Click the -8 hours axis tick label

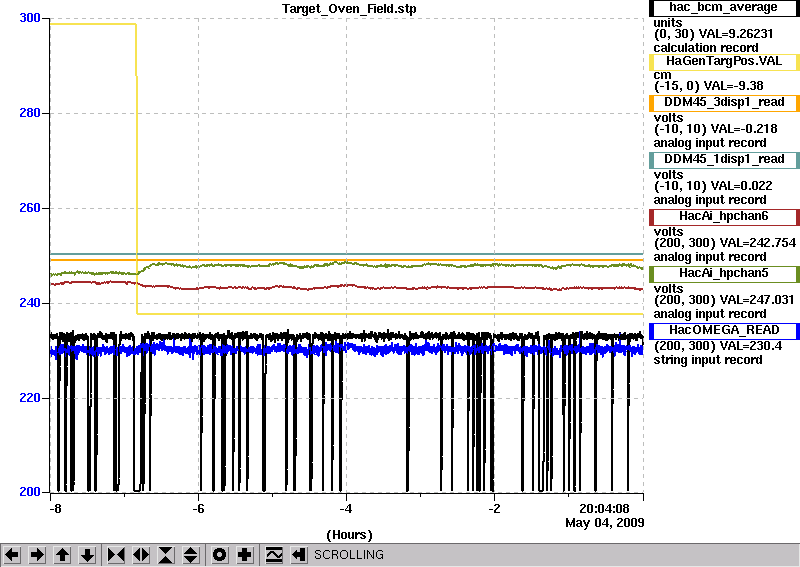tap(55, 509)
